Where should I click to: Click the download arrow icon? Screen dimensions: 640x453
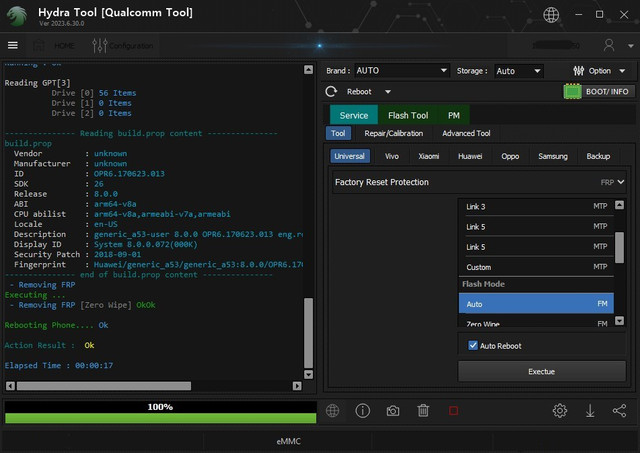590,411
